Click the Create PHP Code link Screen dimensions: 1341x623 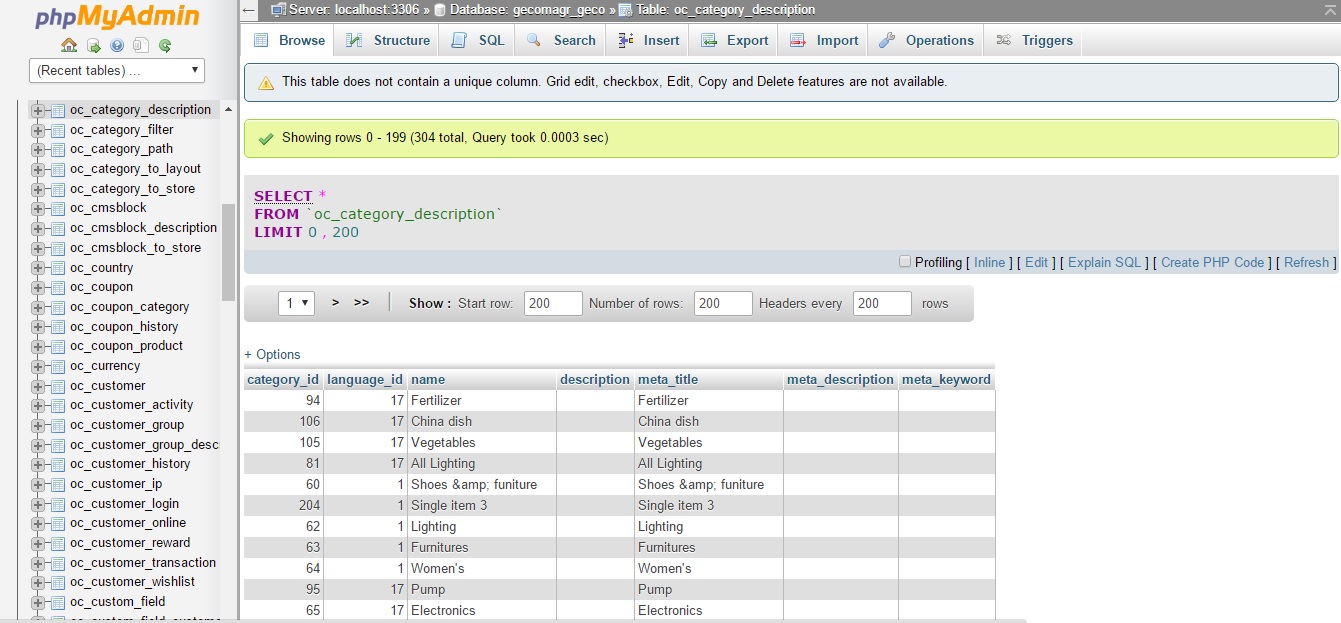pyautogui.click(x=1212, y=263)
